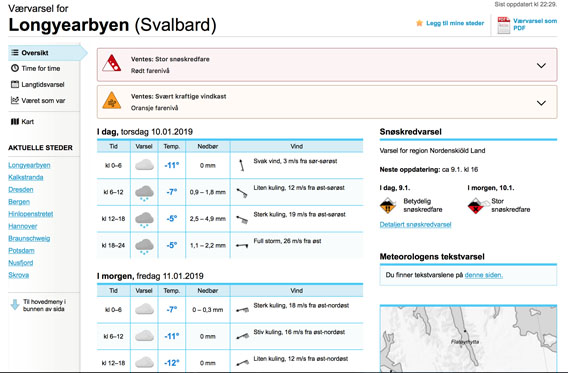
Task: Click Legg til mine steder link
Action: 455,23
